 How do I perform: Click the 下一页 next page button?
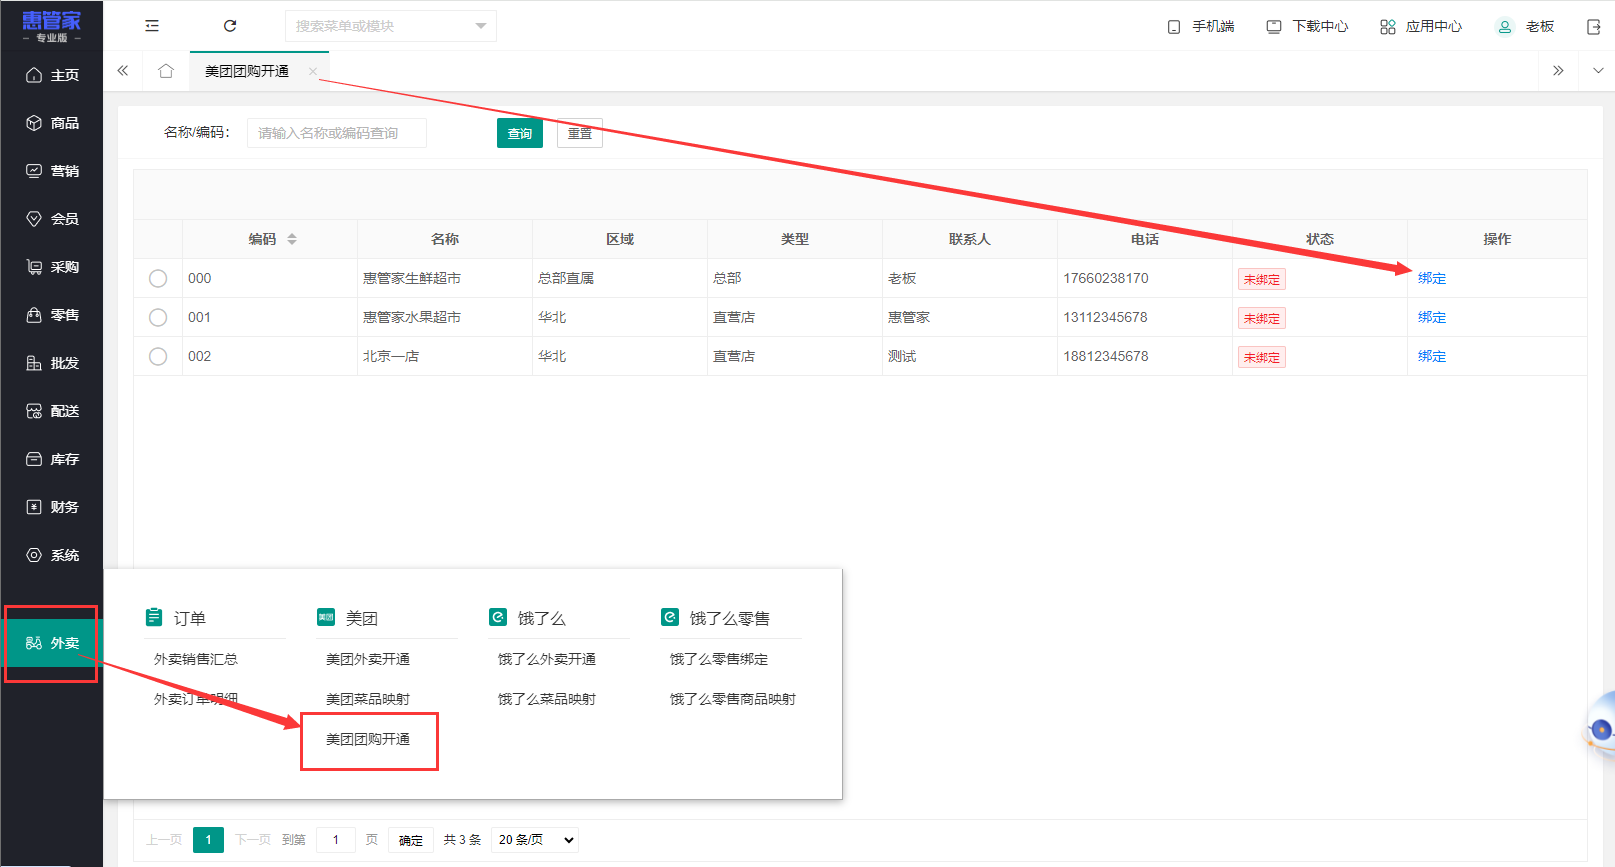click(253, 840)
